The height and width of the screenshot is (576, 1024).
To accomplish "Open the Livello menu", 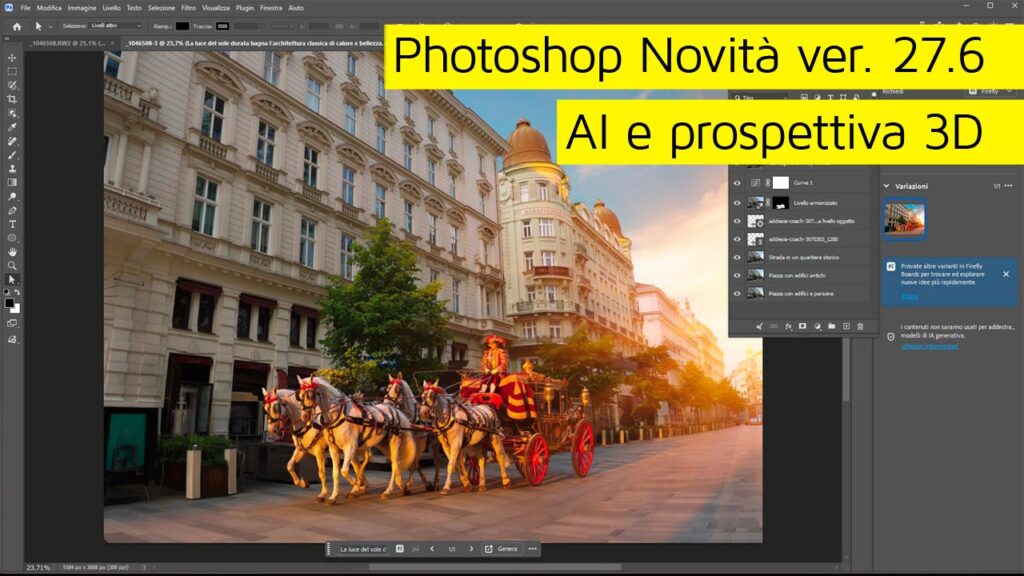I will (111, 8).
